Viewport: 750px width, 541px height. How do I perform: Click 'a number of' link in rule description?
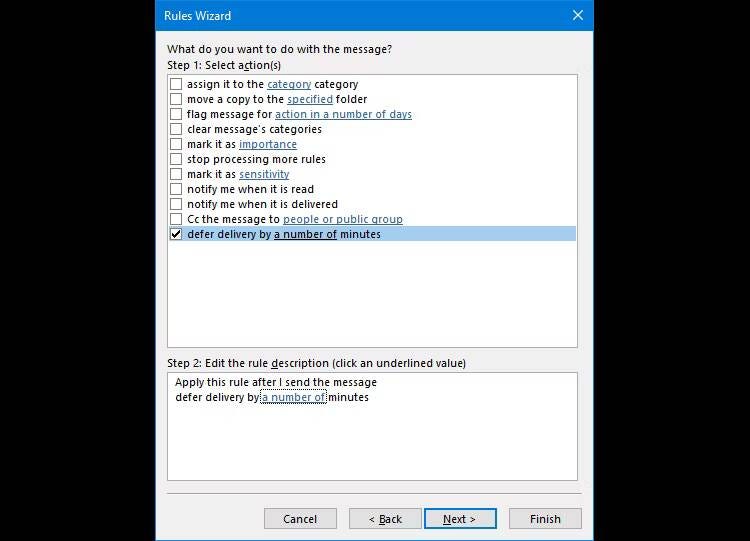[294, 397]
